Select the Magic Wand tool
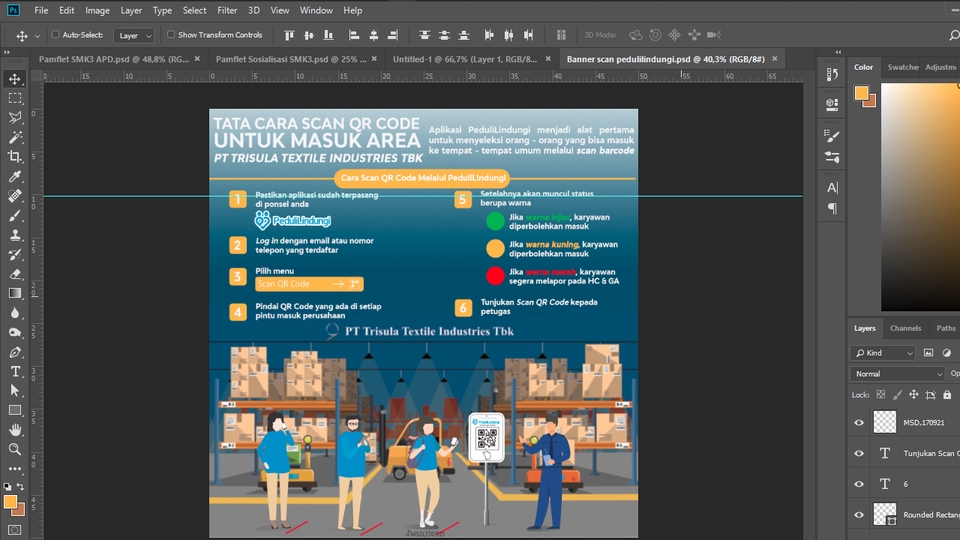This screenshot has height=540, width=960. coord(15,137)
